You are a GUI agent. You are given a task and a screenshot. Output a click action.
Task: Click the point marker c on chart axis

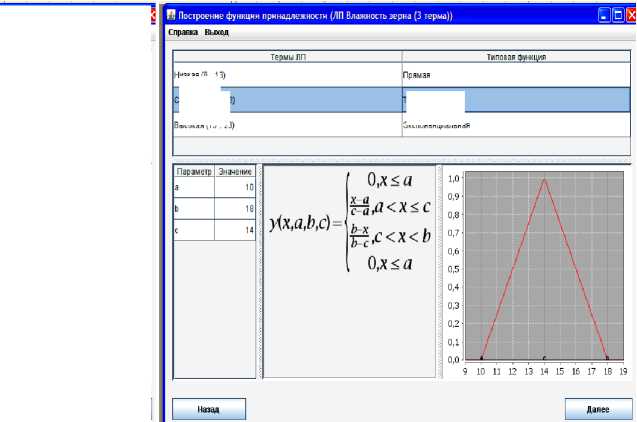coord(544,358)
